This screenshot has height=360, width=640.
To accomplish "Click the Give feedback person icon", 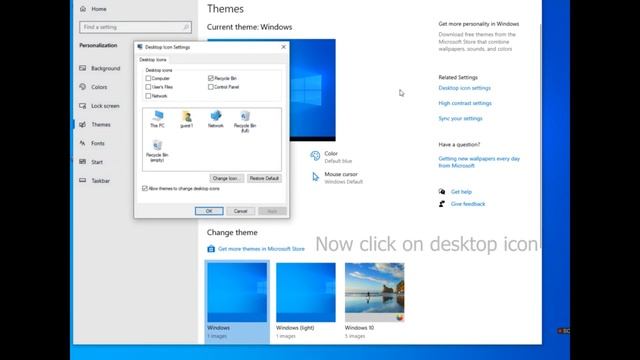I will 442,204.
